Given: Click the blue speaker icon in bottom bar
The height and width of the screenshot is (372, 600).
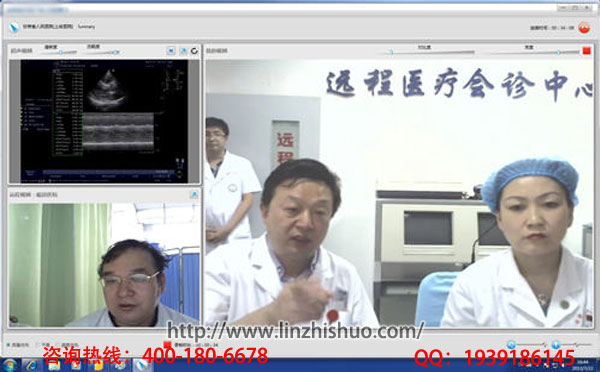Looking at the screenshot, I should [x=511, y=344].
